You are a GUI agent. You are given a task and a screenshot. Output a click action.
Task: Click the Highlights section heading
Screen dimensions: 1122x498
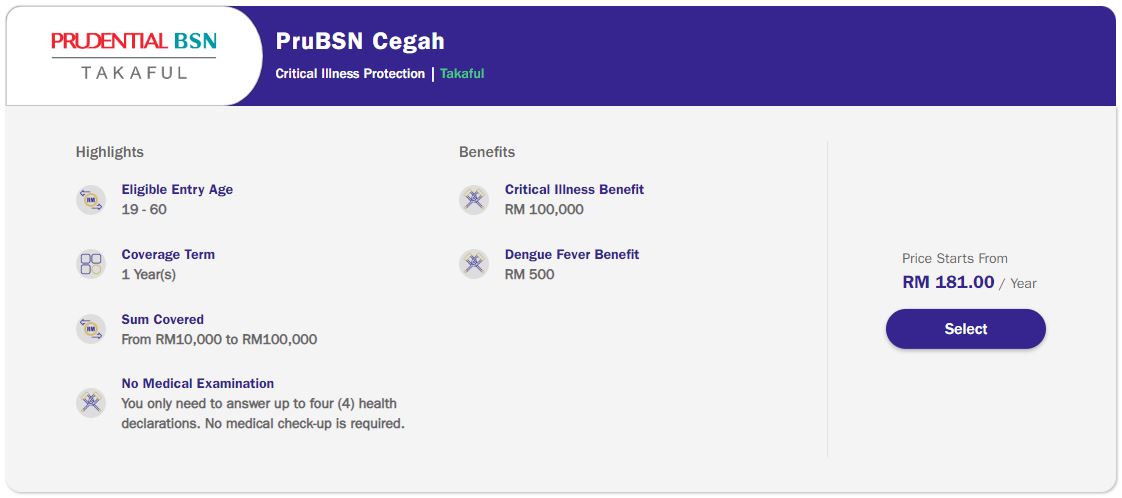pos(110,152)
